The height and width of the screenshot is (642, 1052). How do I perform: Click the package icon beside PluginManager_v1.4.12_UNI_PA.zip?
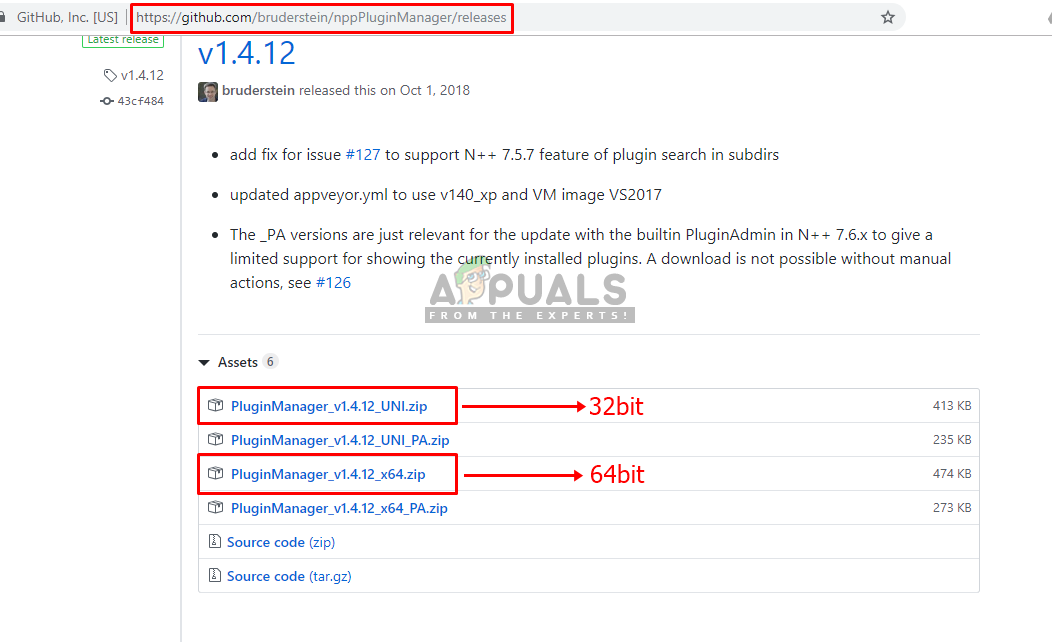coord(215,439)
